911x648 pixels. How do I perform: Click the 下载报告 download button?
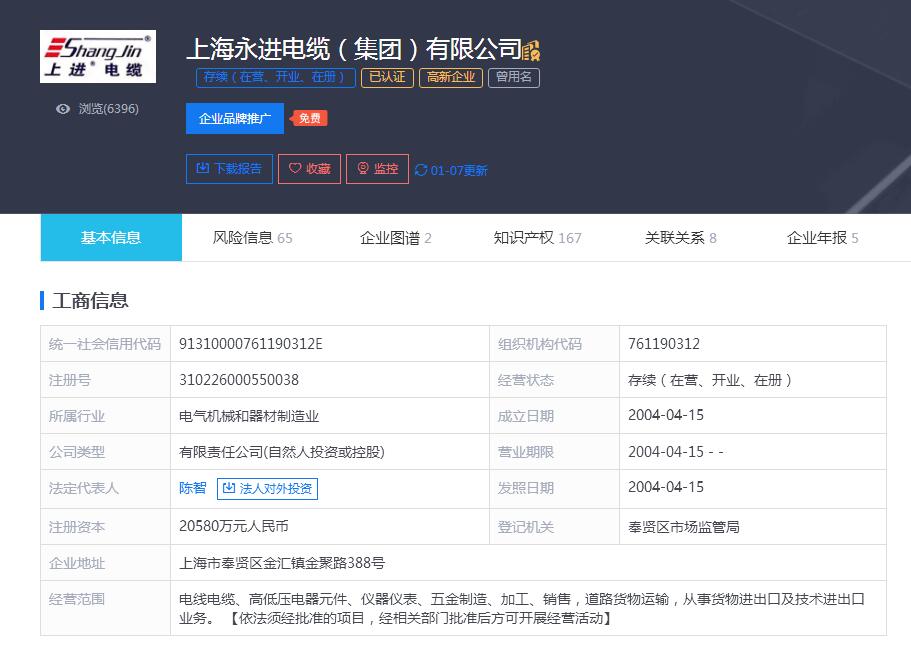229,169
